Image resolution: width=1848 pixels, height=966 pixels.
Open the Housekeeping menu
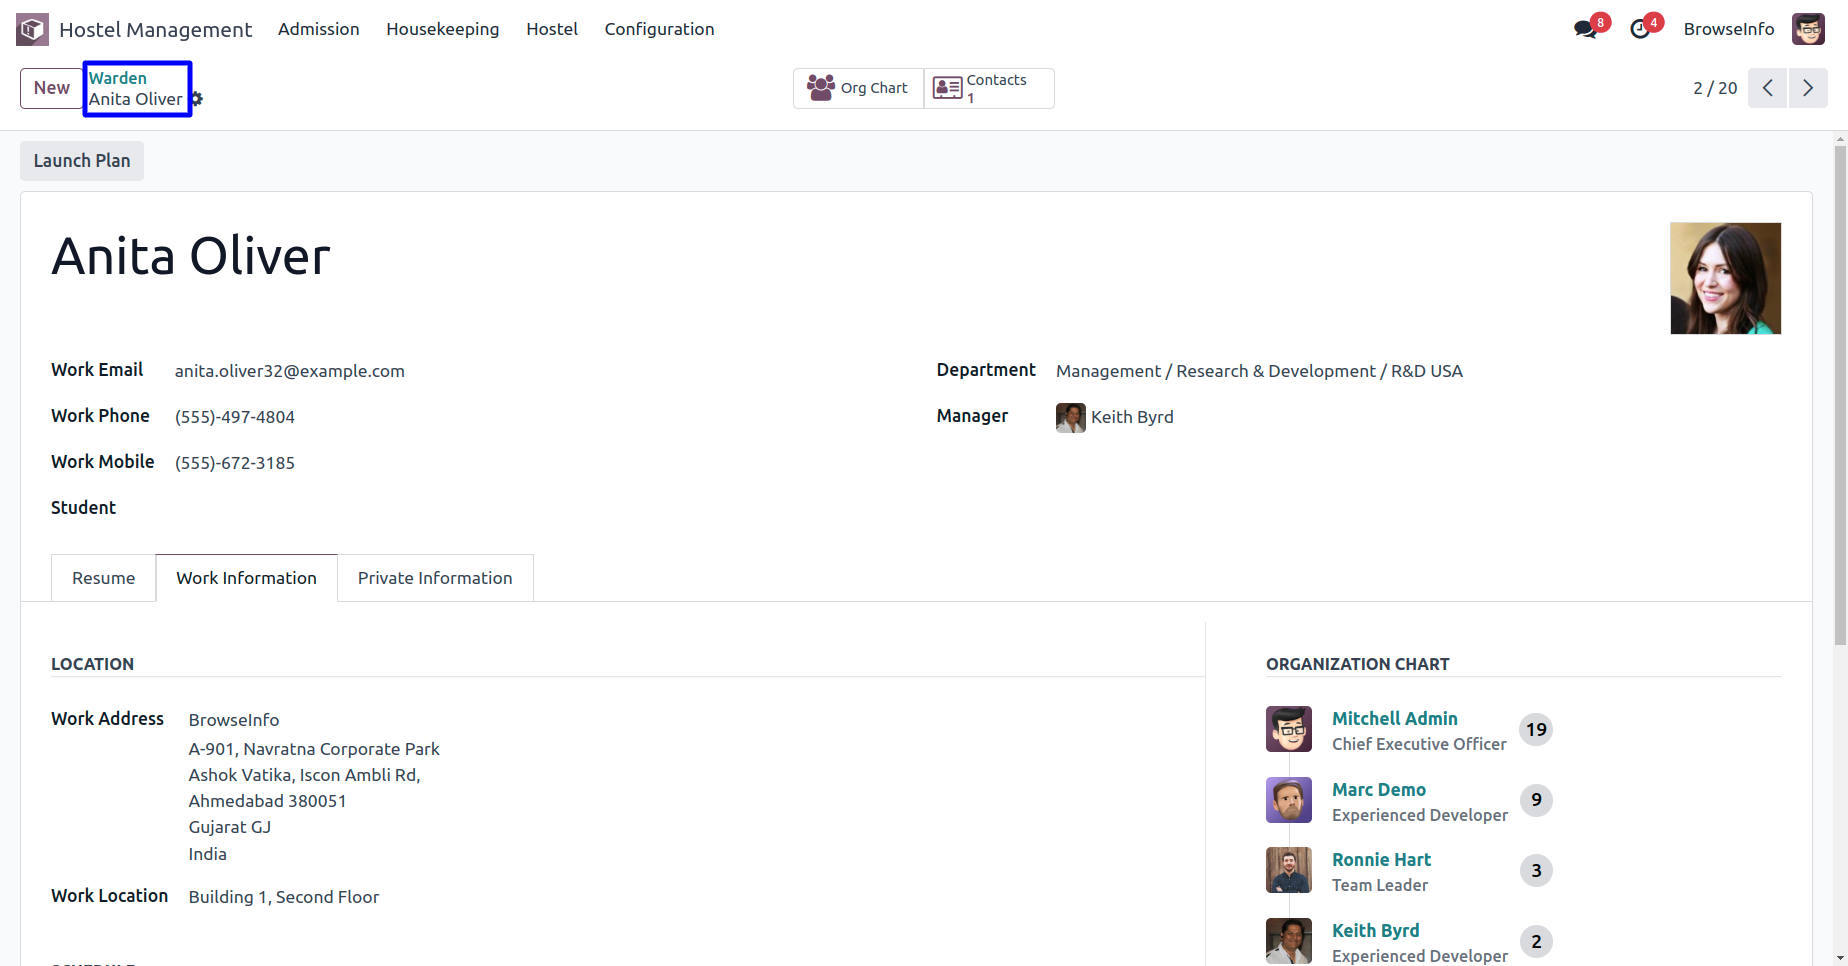point(443,29)
